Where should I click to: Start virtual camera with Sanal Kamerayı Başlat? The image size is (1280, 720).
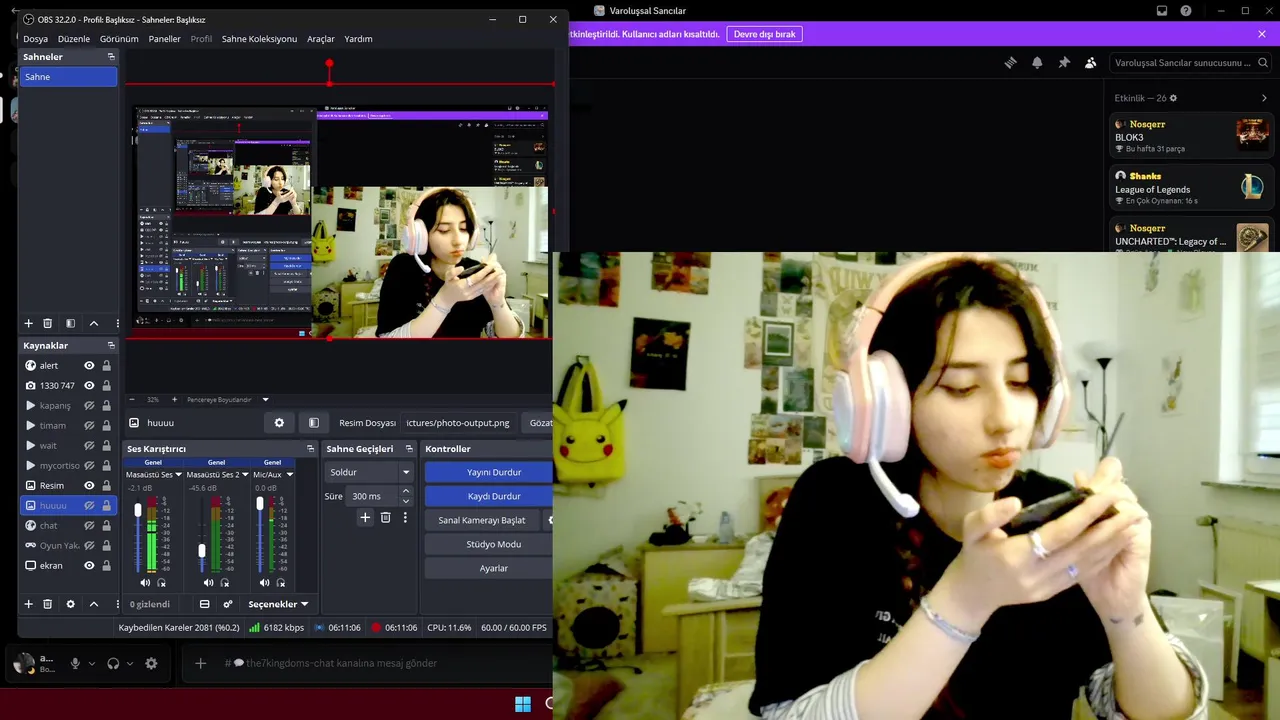click(482, 520)
